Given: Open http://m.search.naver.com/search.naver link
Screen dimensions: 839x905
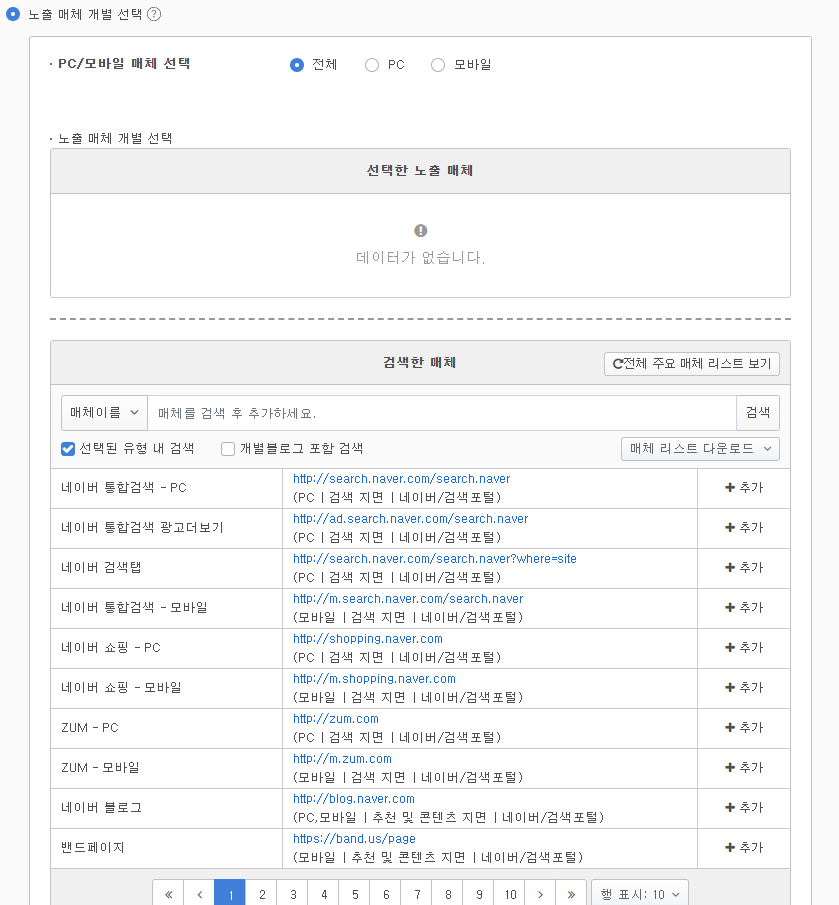Looking at the screenshot, I should [408, 599].
